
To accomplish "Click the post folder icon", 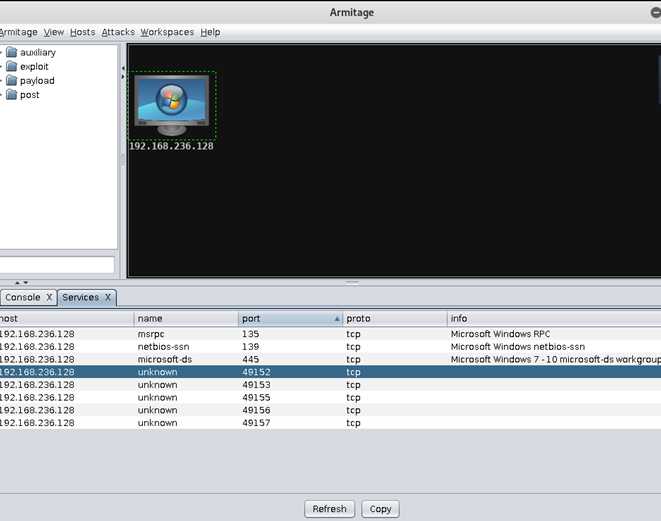I will pyautogui.click(x=12, y=95).
